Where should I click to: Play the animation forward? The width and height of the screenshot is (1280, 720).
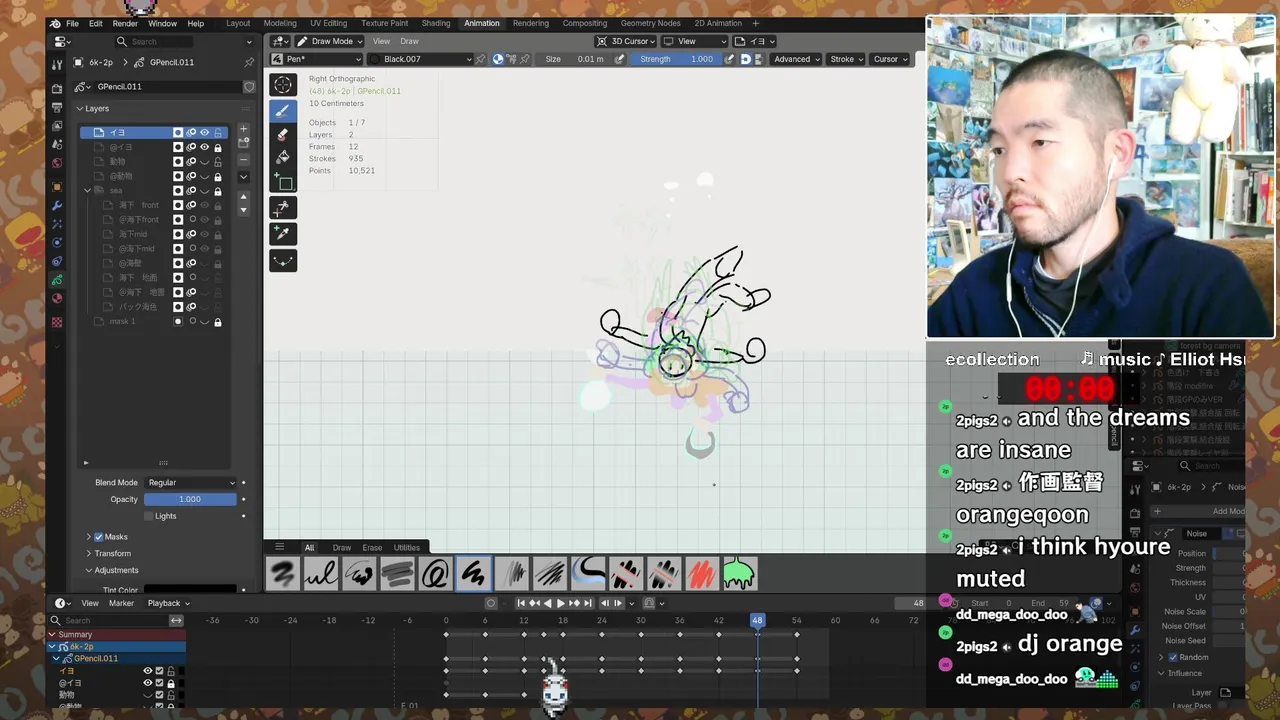[x=561, y=603]
